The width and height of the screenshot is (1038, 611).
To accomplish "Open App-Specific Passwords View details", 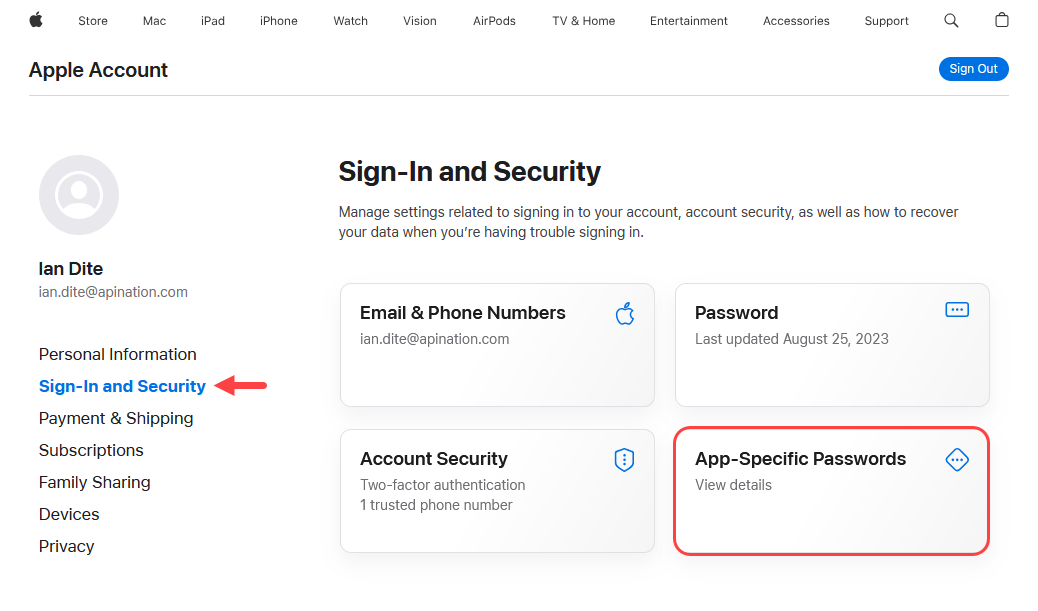I will point(733,485).
